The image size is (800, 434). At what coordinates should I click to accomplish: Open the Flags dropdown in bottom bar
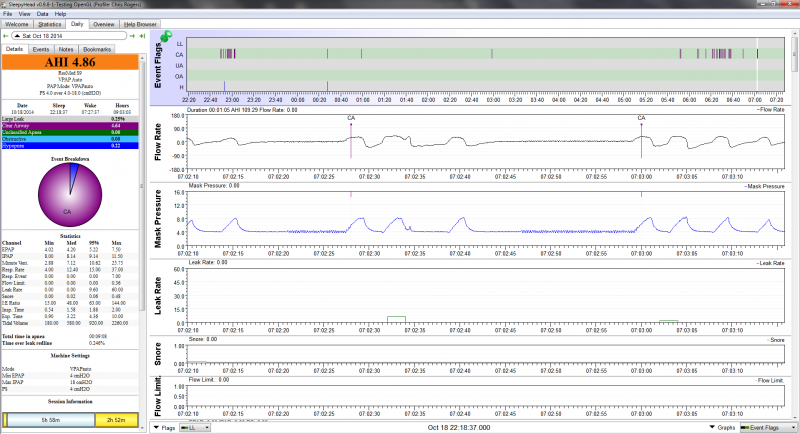point(165,427)
